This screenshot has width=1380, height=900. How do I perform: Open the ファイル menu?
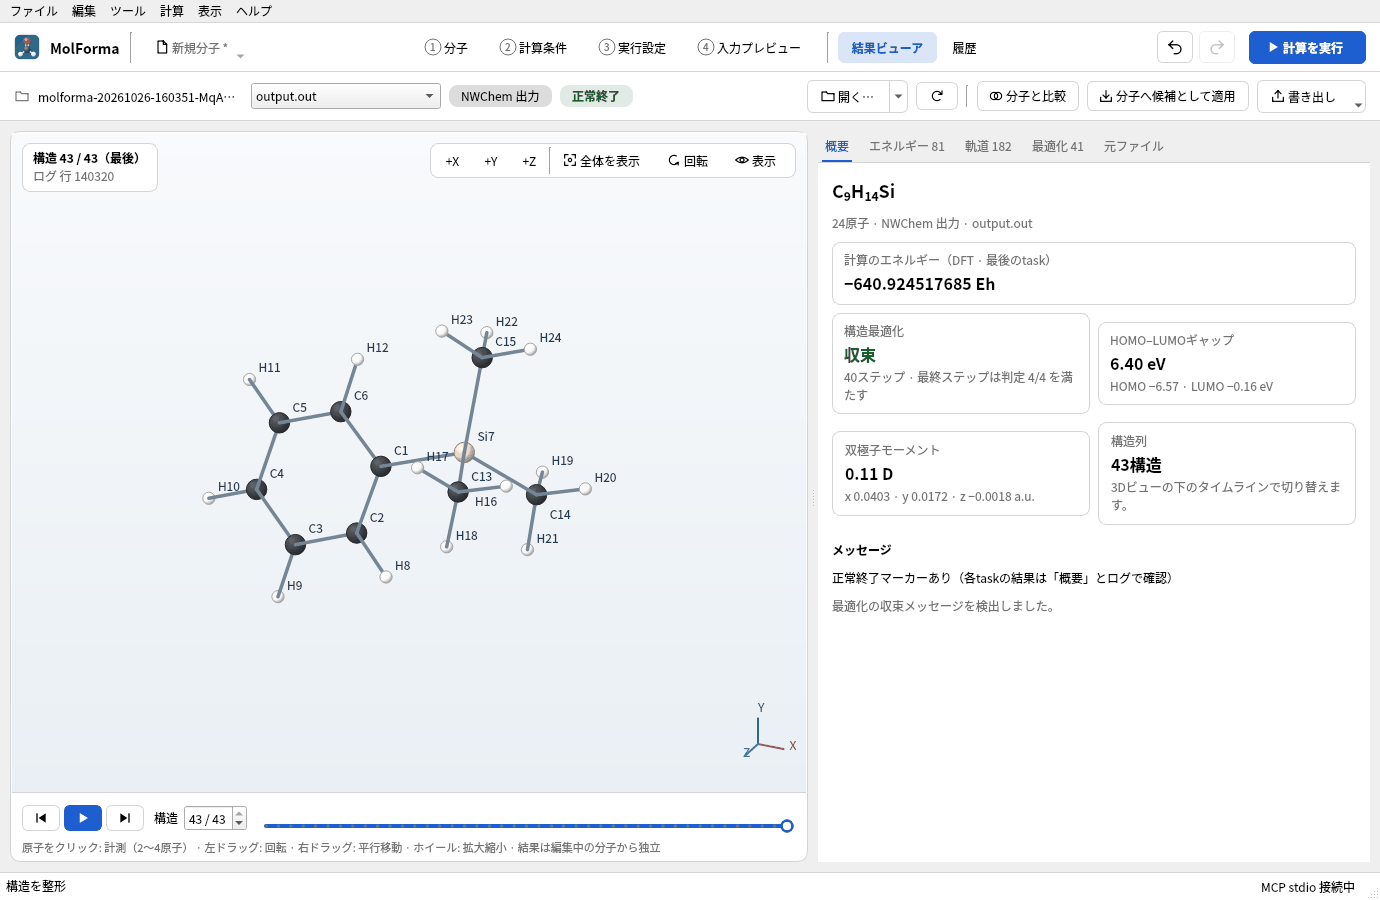point(34,11)
